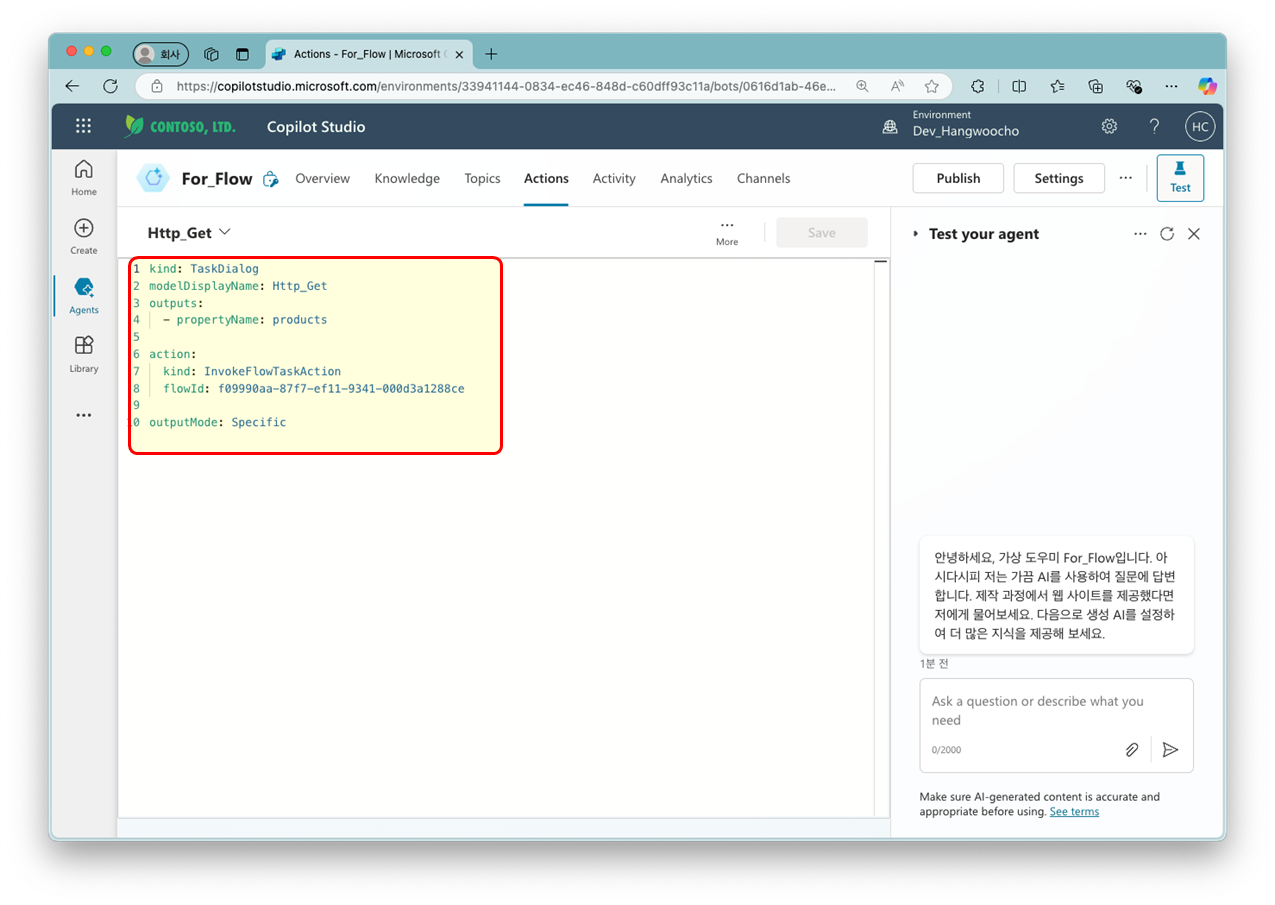
Task: Click the 'outputMode: Specific' code line
Action: [218, 422]
